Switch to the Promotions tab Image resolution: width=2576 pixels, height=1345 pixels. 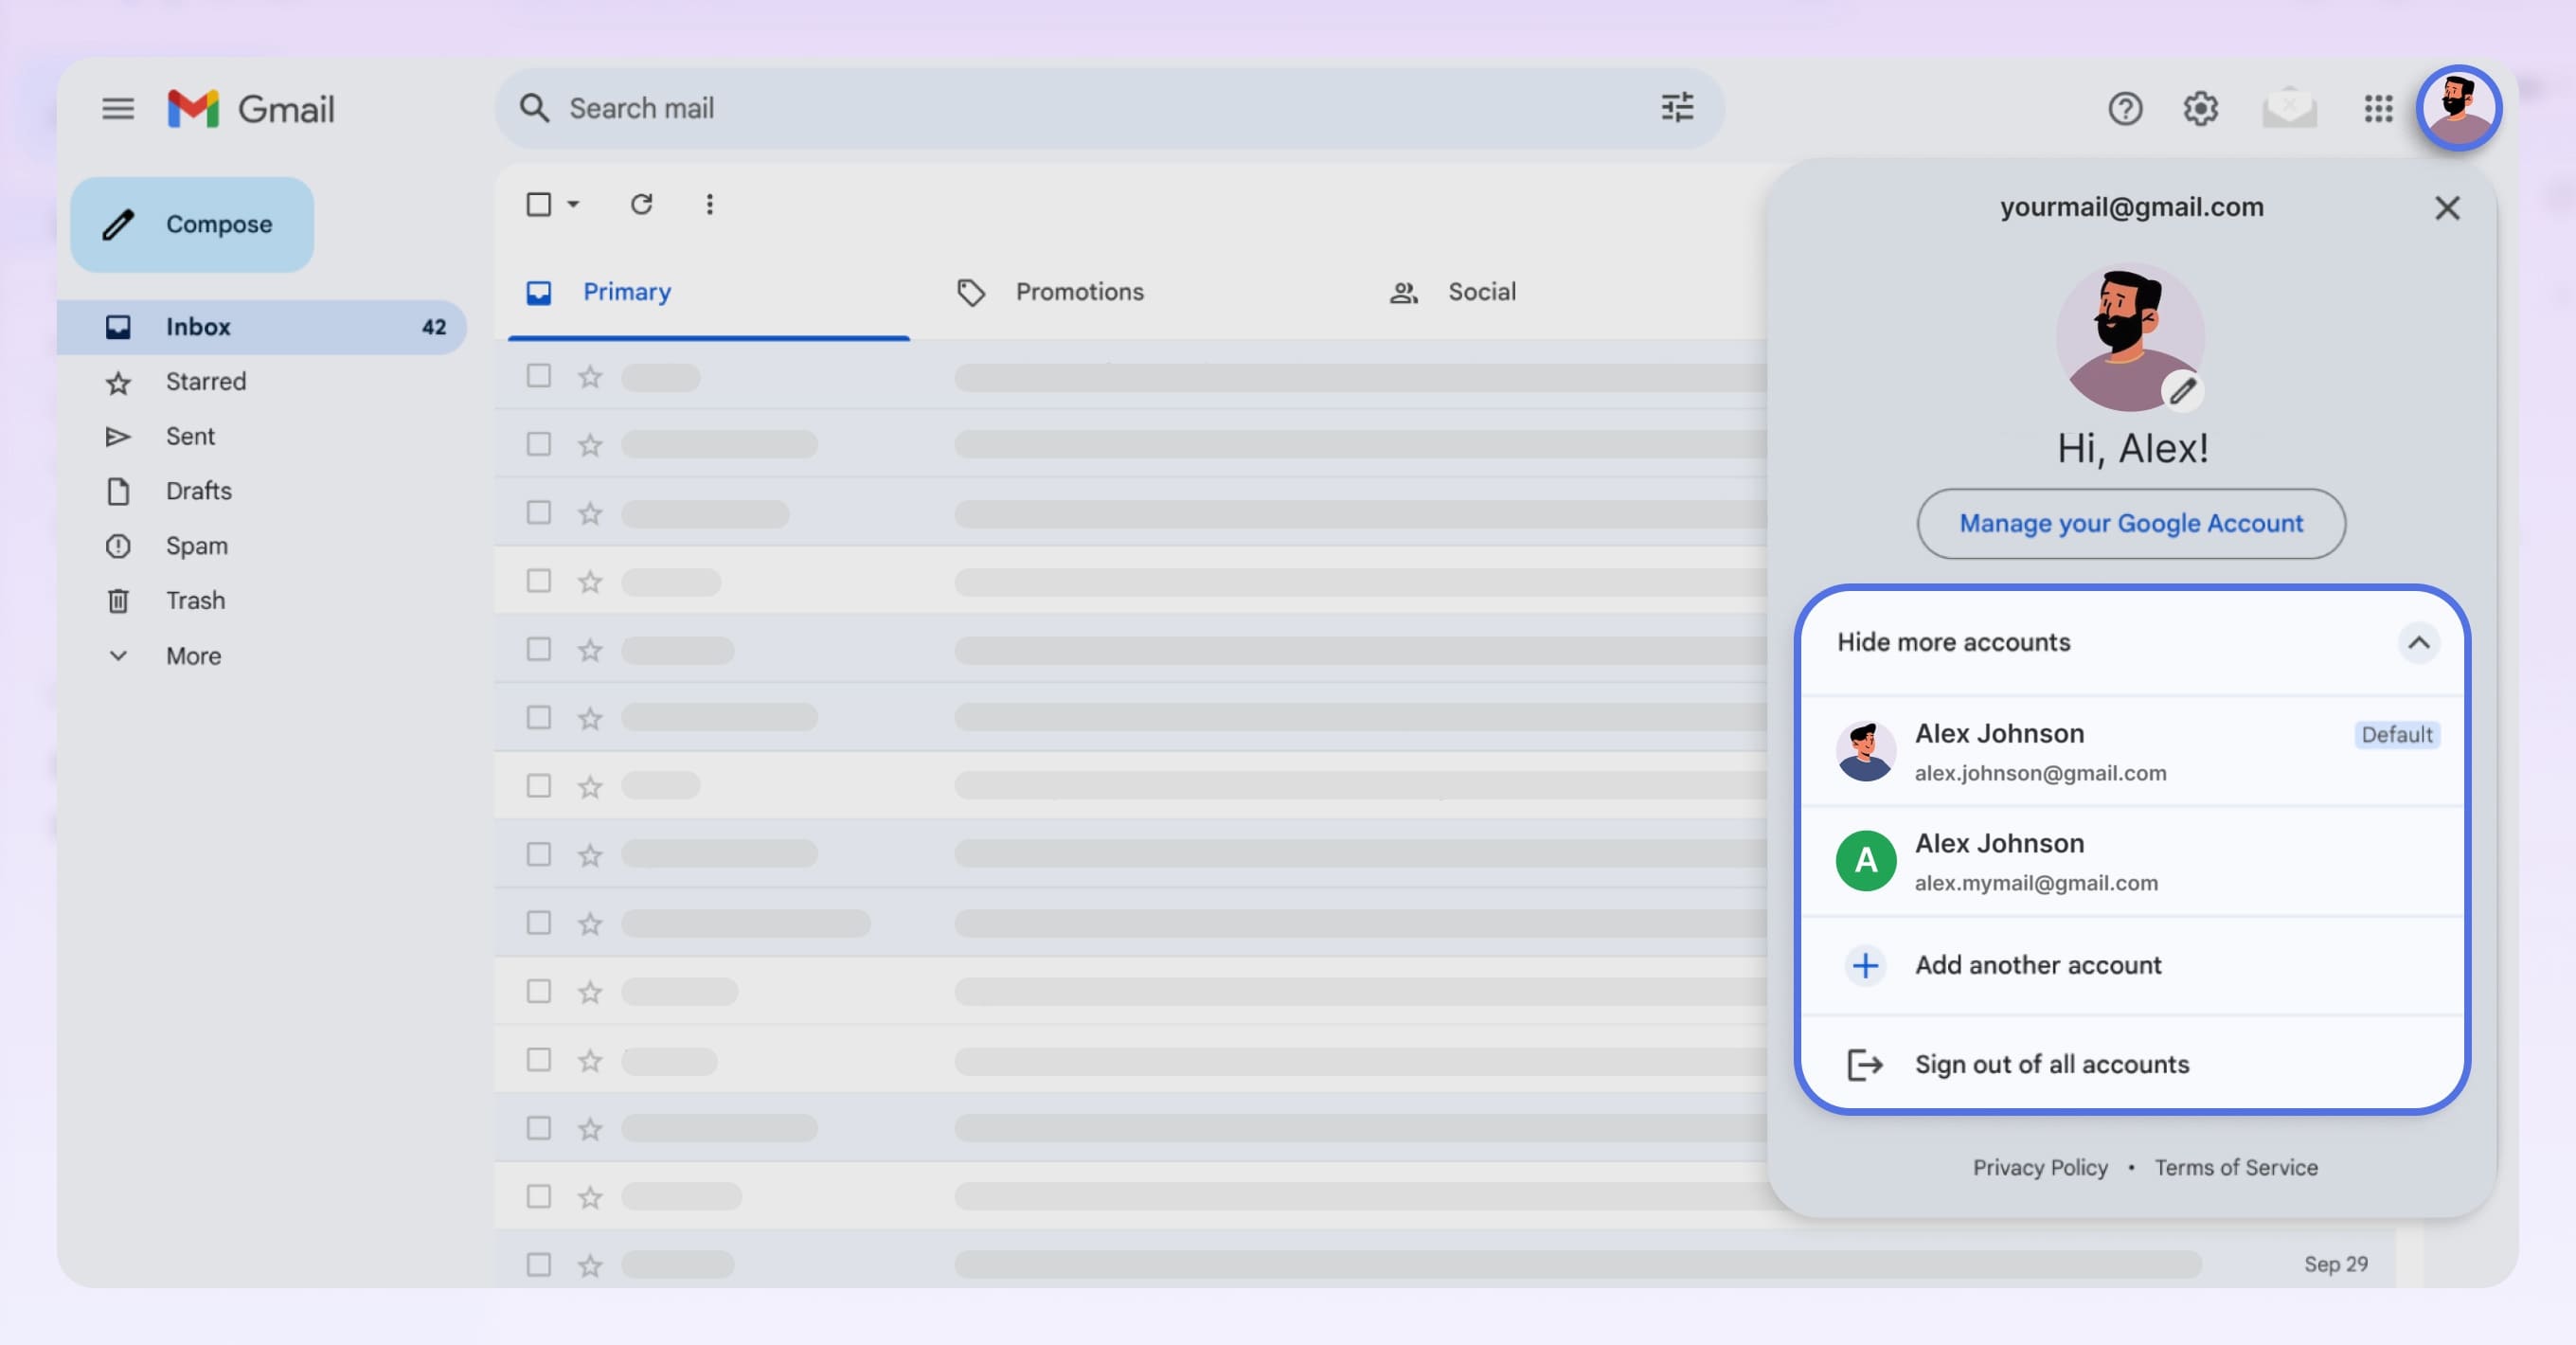tap(1079, 291)
